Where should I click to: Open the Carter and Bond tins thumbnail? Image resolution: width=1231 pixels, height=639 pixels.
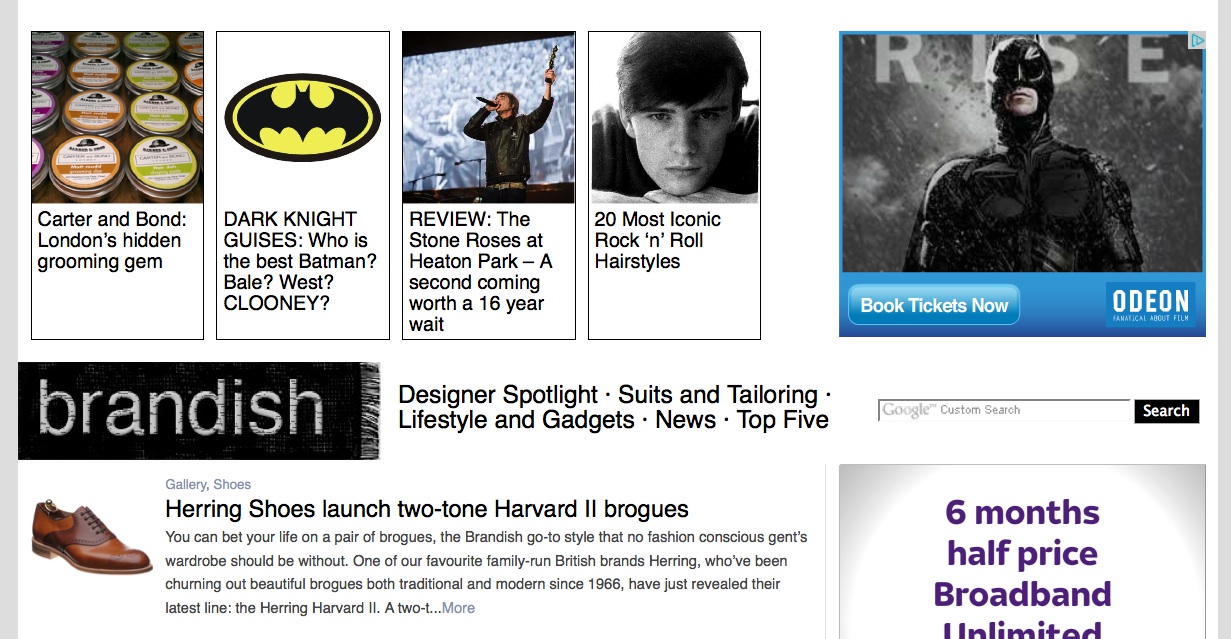[x=117, y=117]
